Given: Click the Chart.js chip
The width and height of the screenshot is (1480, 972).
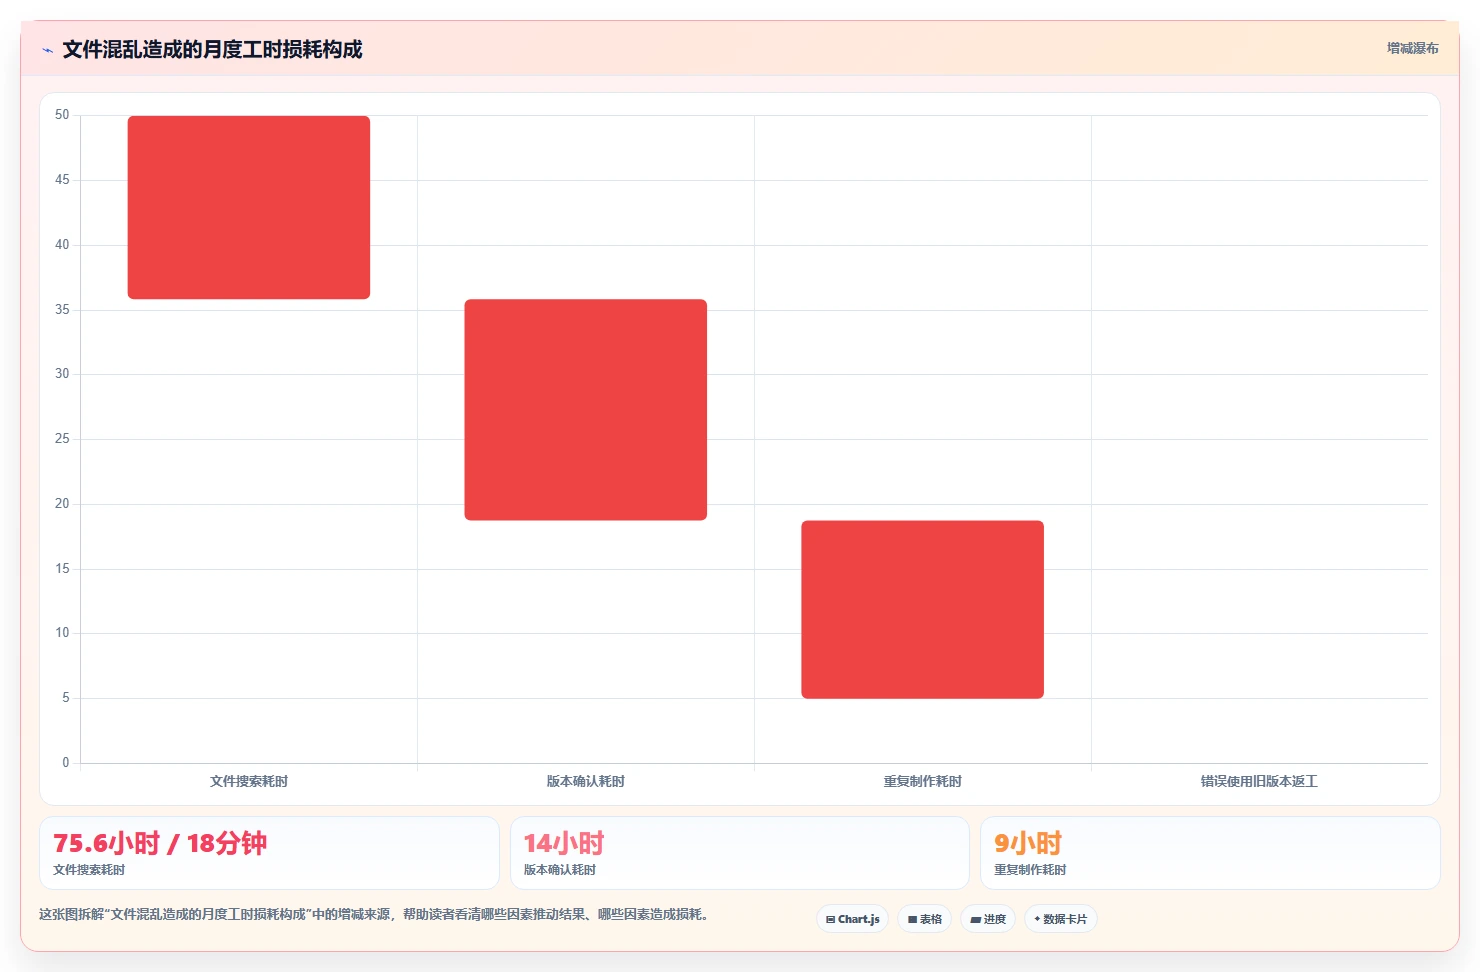Looking at the screenshot, I should [x=853, y=919].
